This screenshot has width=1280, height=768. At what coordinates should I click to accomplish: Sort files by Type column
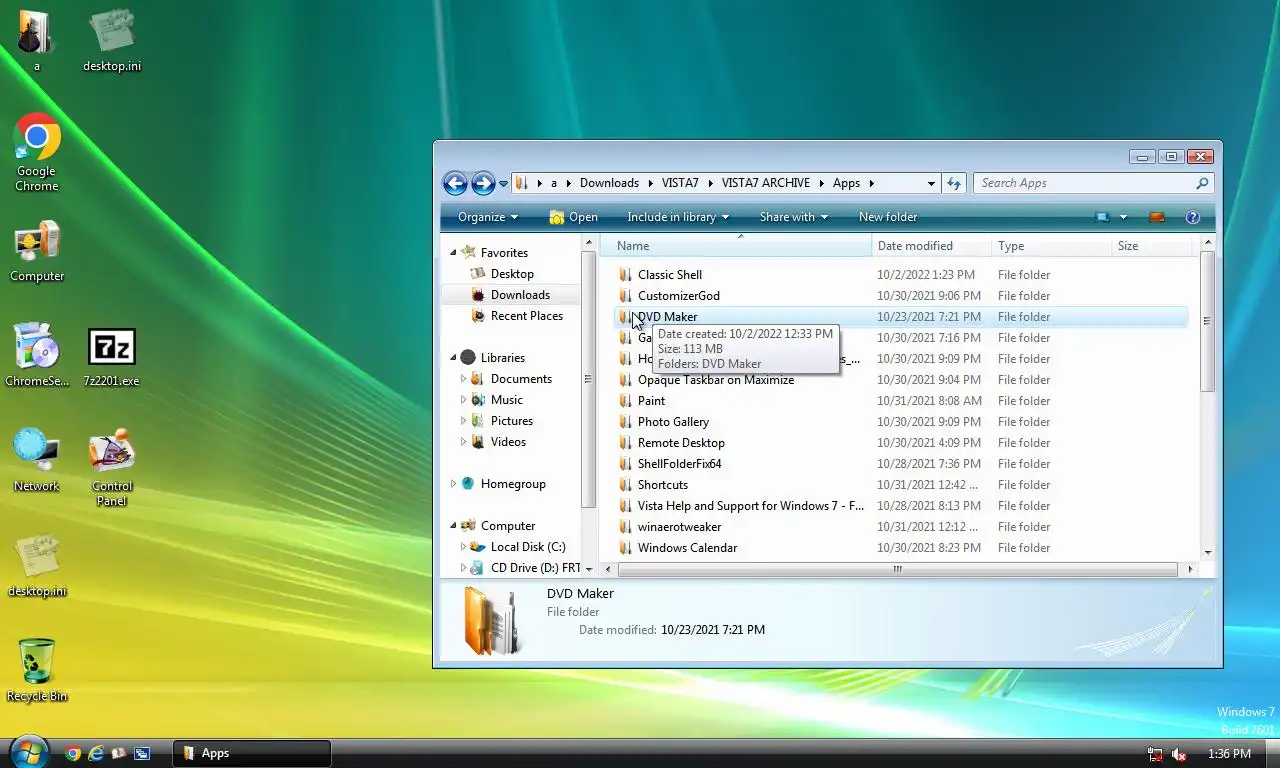tap(1051, 246)
